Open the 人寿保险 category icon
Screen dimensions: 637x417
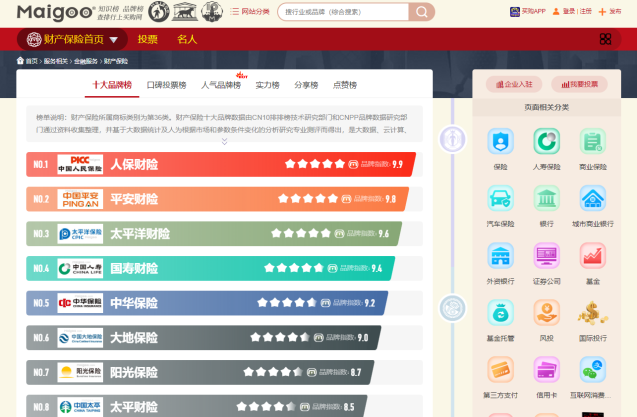pos(547,141)
